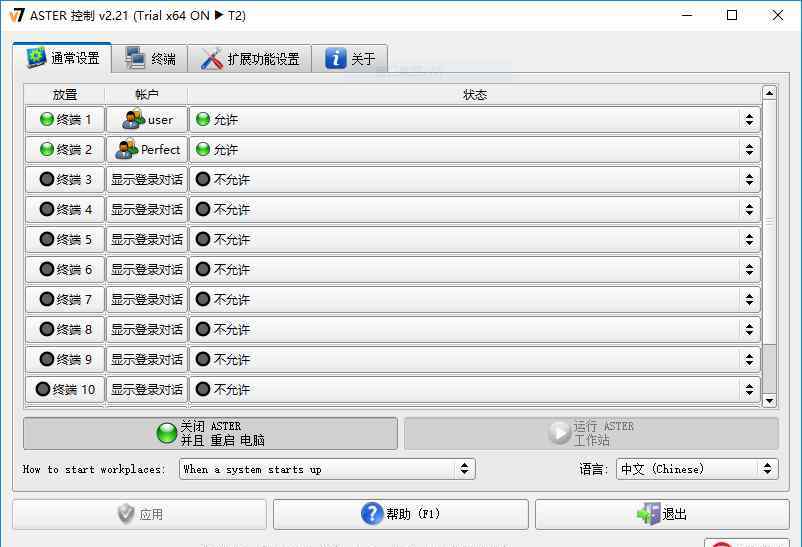Toggle the 终端 1 placement button
Viewport: 802px width, 547px height.
(65, 120)
